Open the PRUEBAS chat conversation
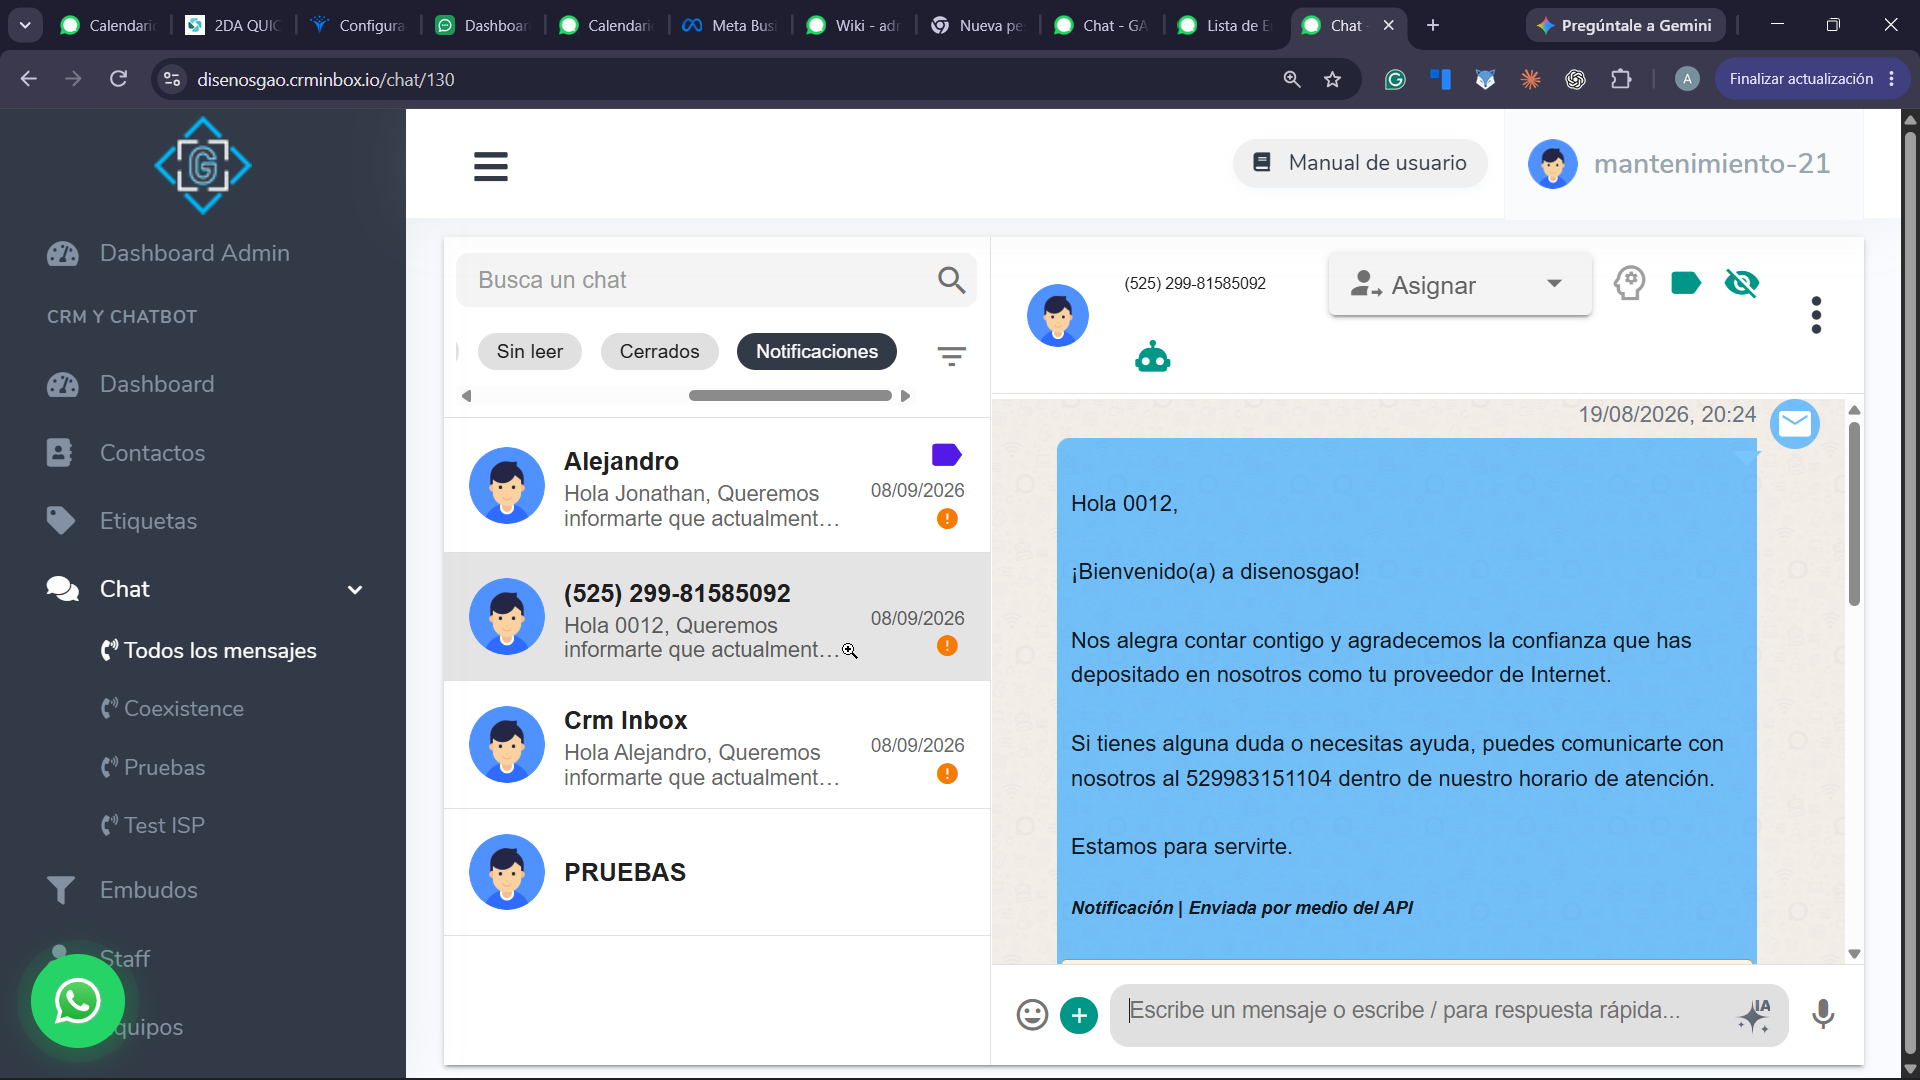 (717, 872)
